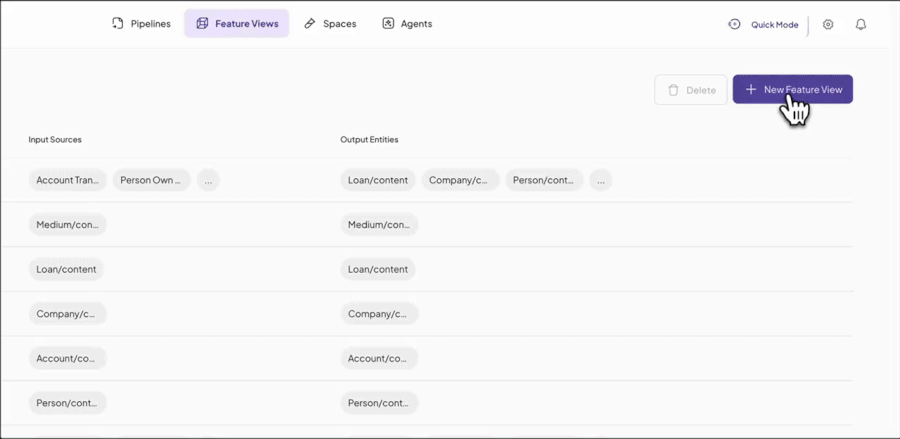
Task: Switch to the Spaces tab
Action: click(330, 24)
